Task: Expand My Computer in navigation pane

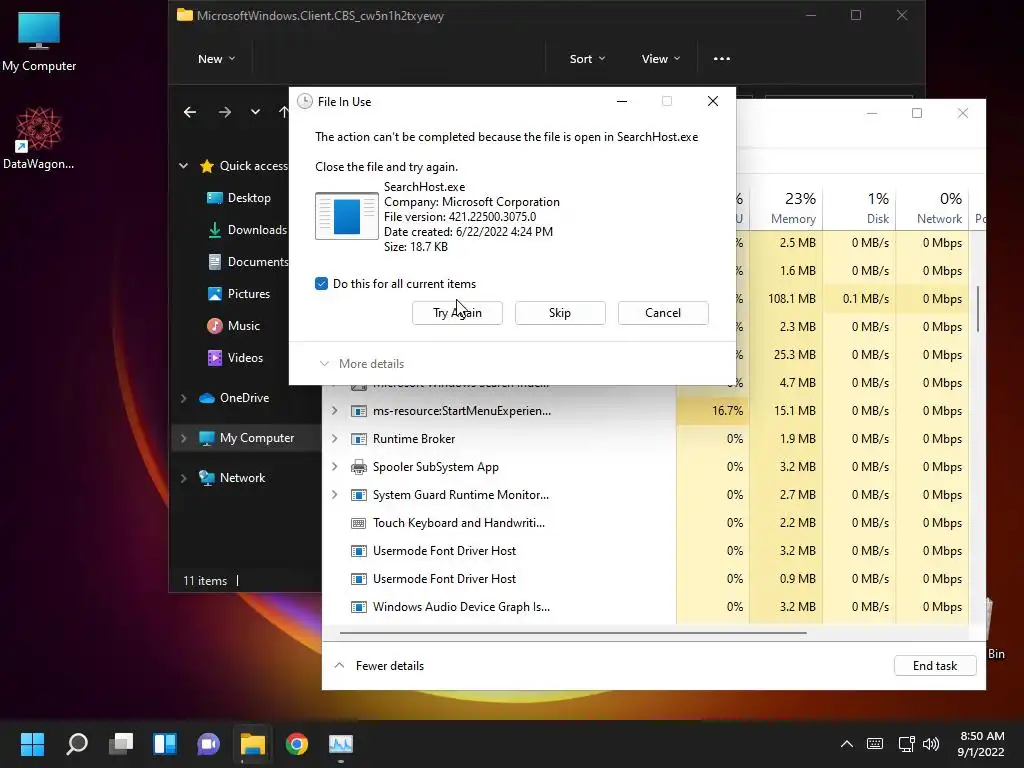Action: point(184,438)
